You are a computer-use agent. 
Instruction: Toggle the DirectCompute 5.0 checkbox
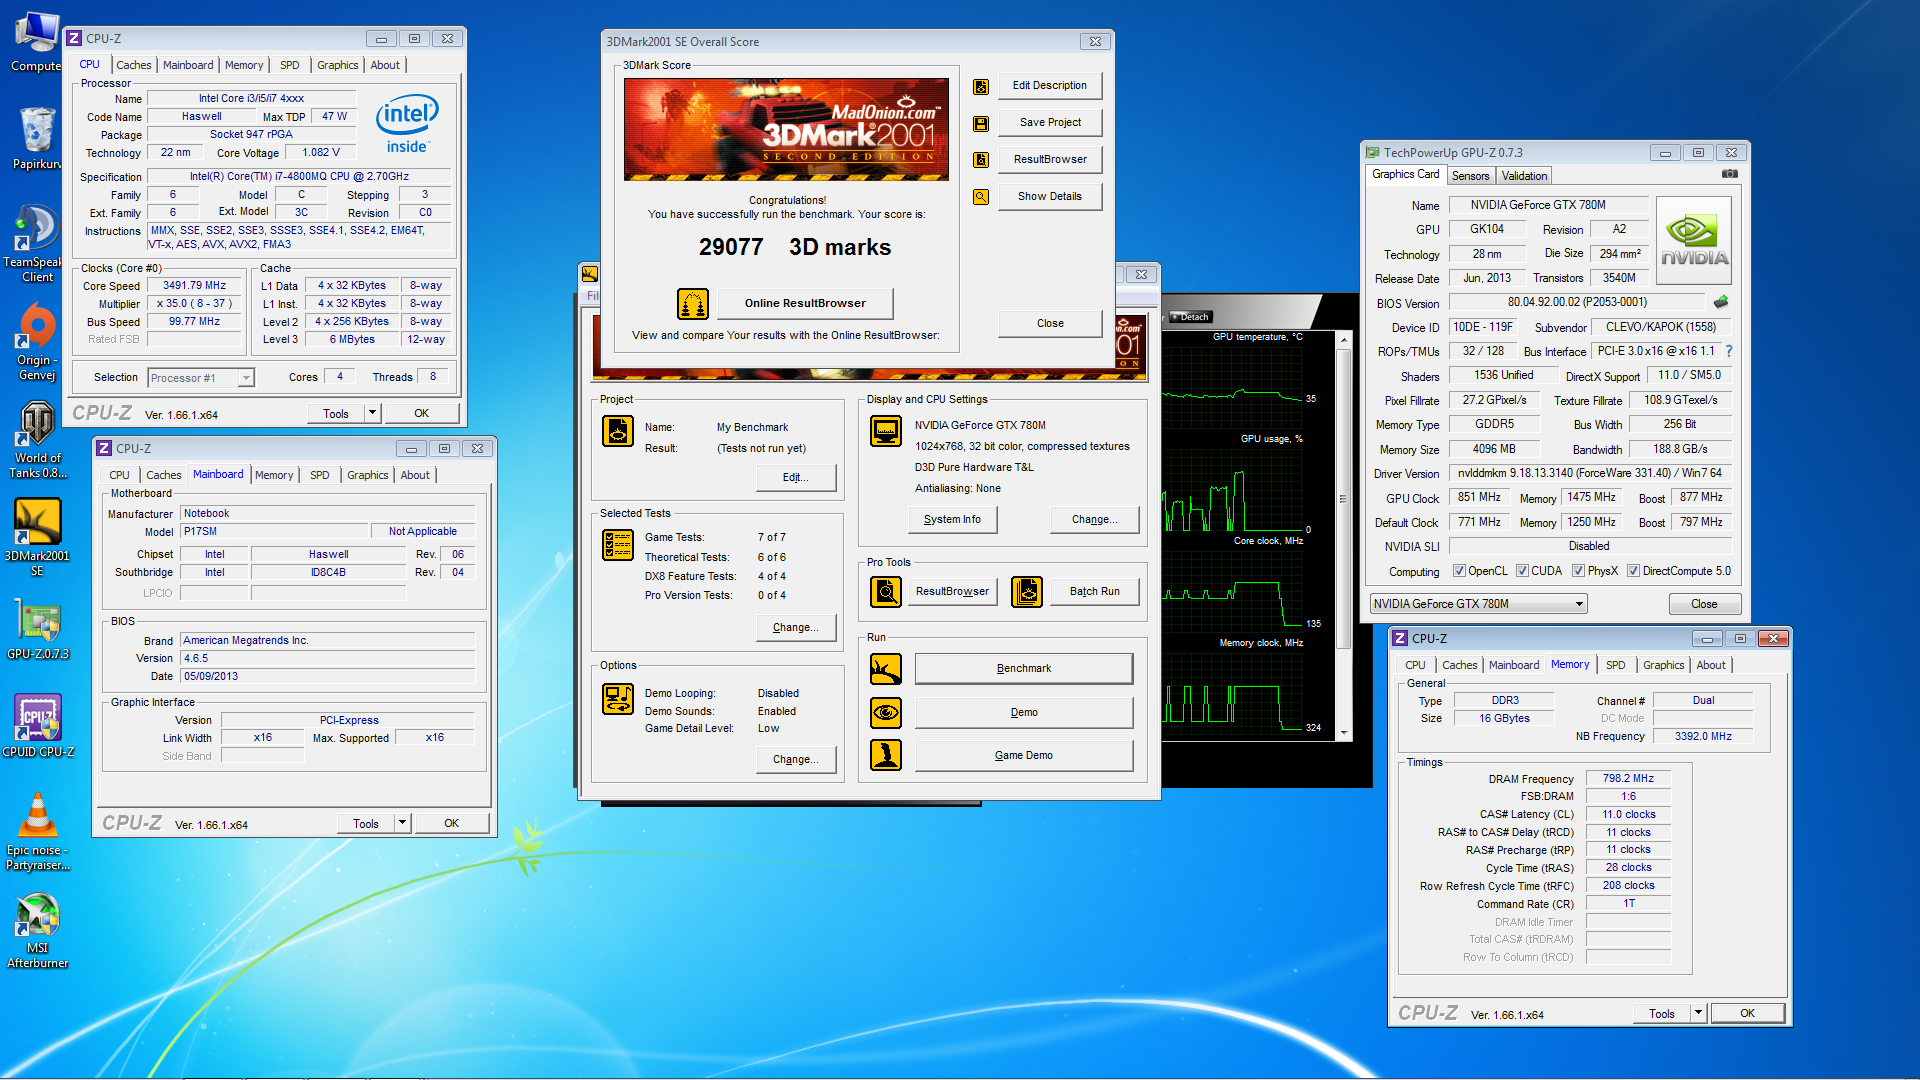1633,571
